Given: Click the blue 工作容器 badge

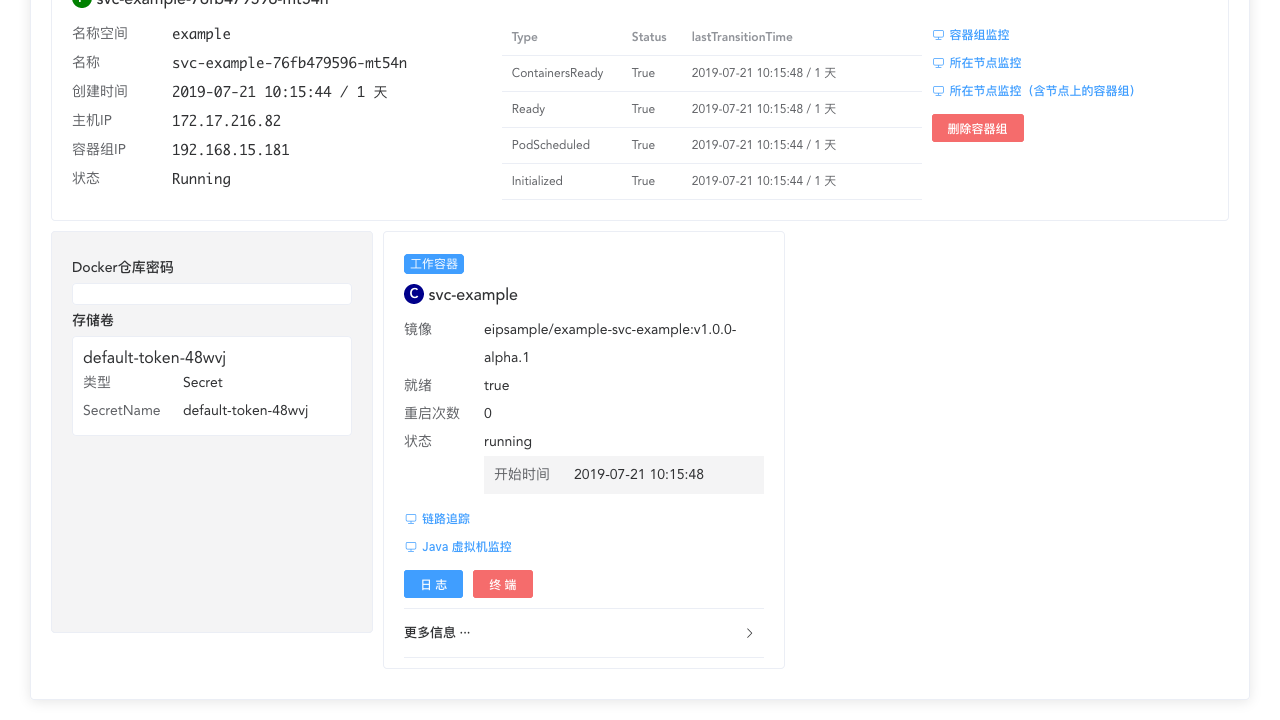Looking at the screenshot, I should click(434, 264).
